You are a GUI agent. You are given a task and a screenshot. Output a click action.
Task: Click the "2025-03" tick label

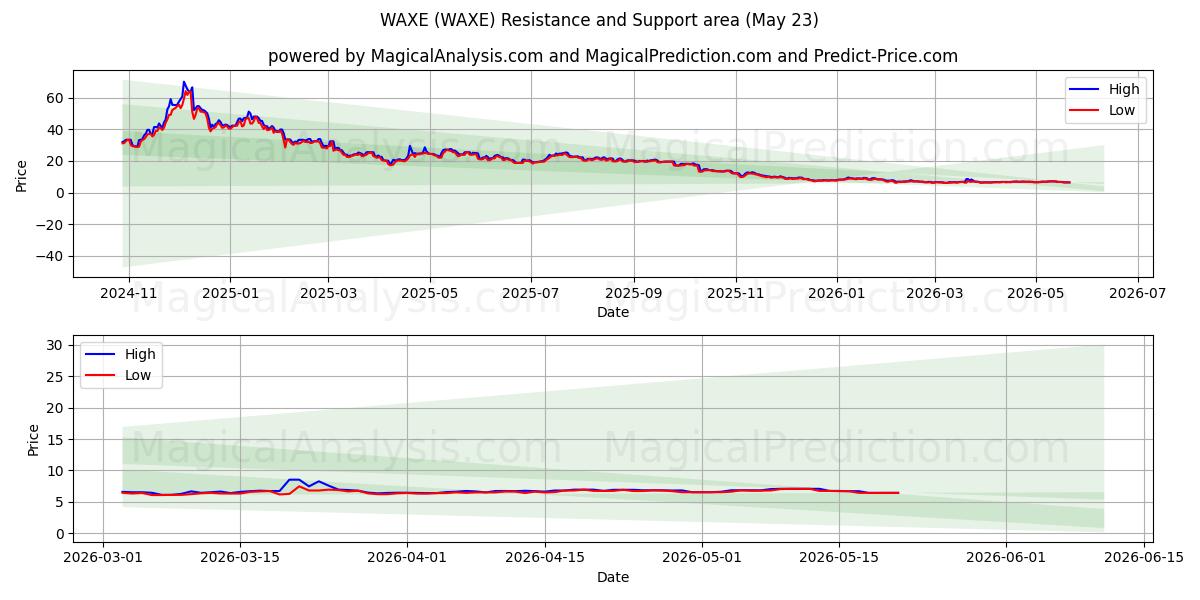tap(328, 293)
